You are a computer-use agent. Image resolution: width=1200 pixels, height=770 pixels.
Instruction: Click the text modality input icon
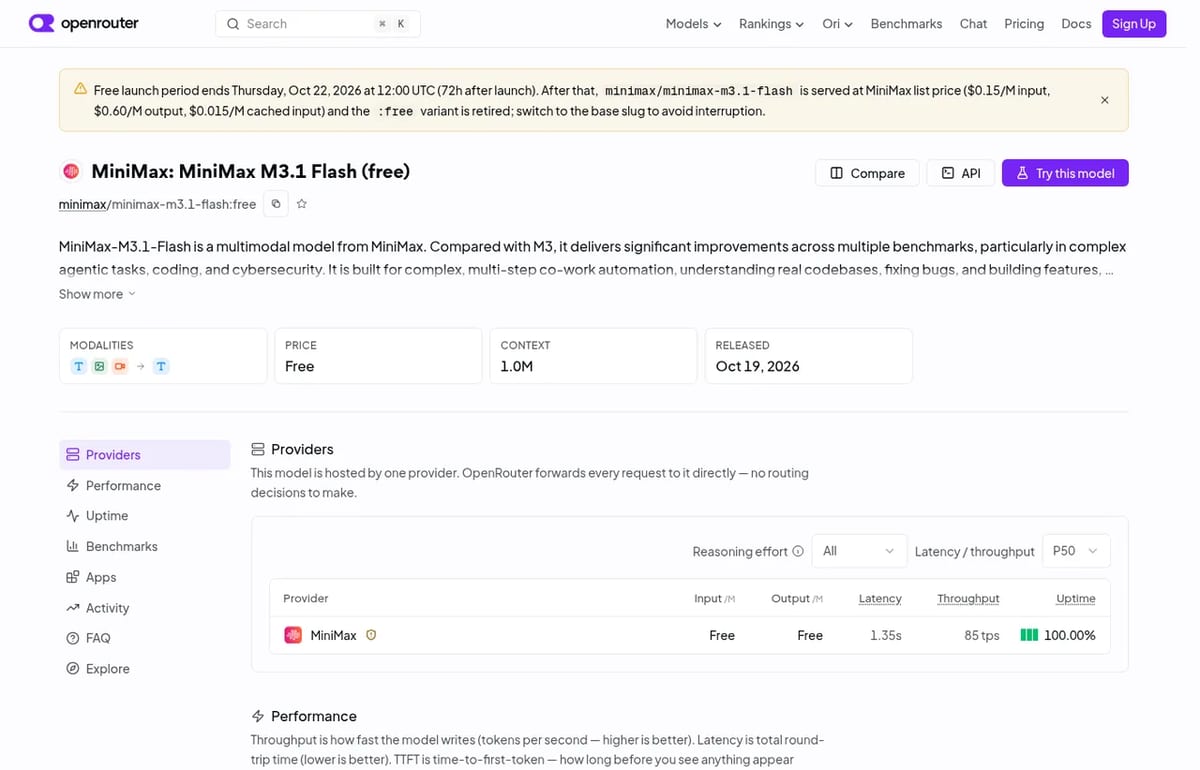[x=79, y=367]
